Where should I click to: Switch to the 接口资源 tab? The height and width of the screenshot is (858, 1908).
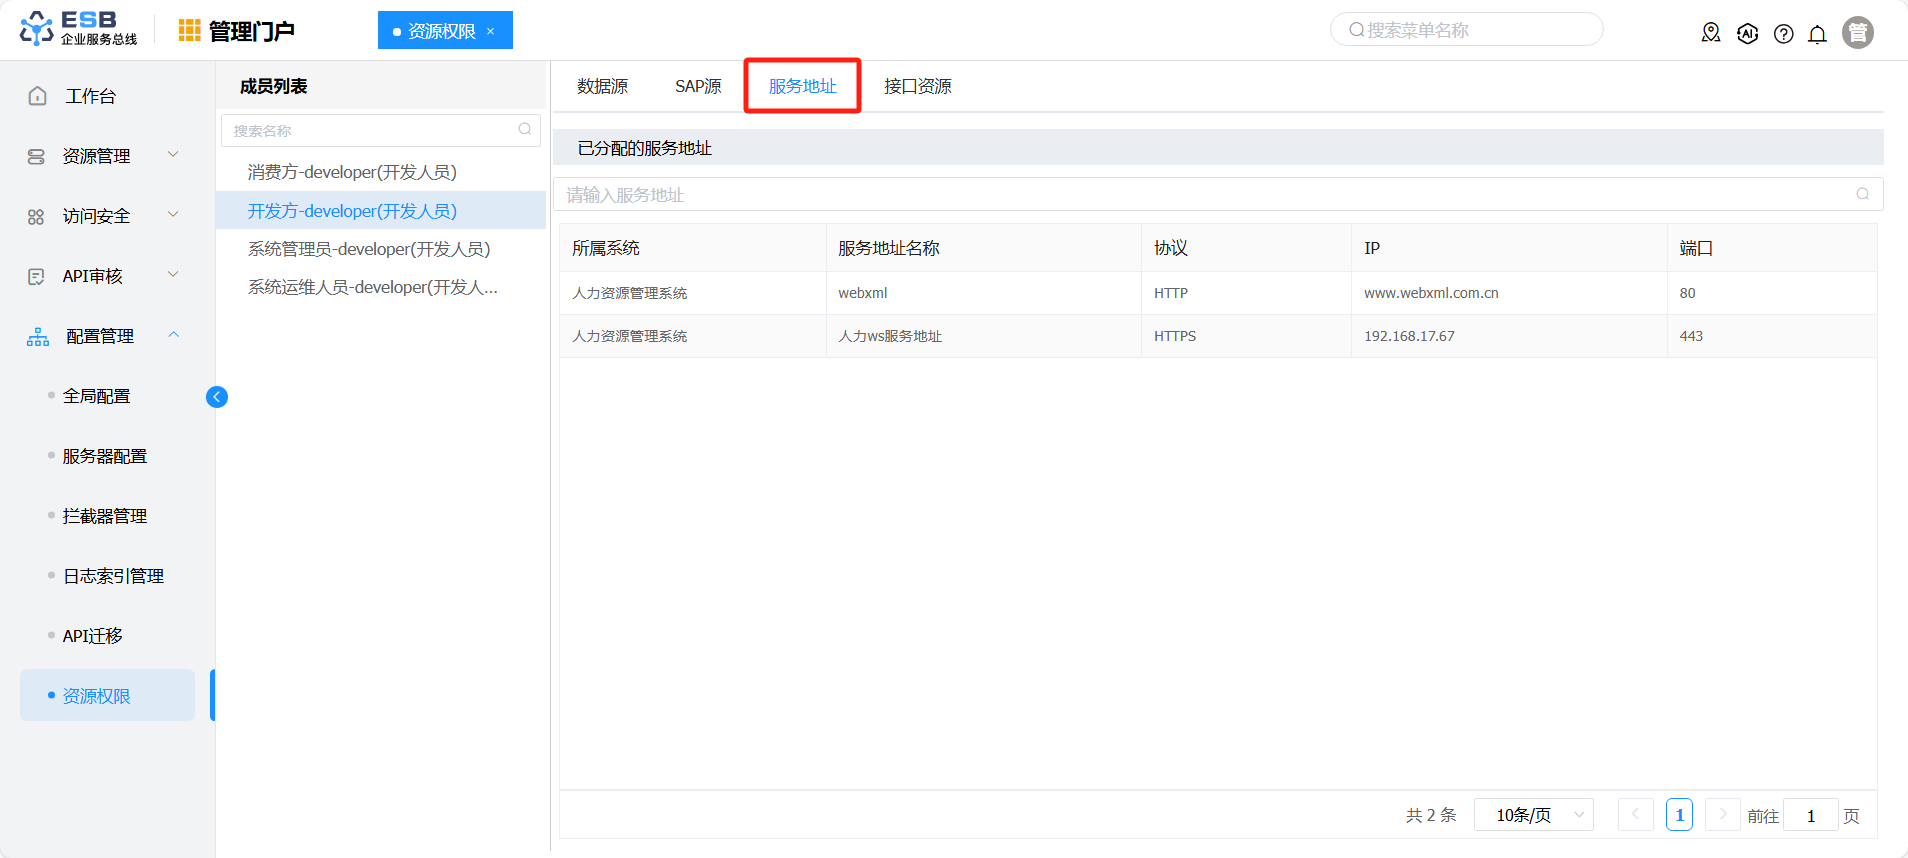(x=917, y=87)
